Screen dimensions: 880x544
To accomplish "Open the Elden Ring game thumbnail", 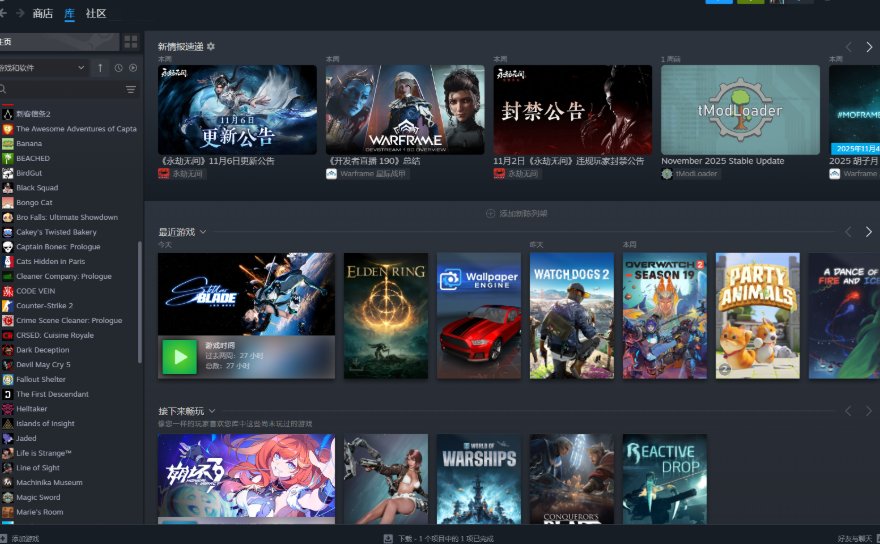I will point(385,315).
